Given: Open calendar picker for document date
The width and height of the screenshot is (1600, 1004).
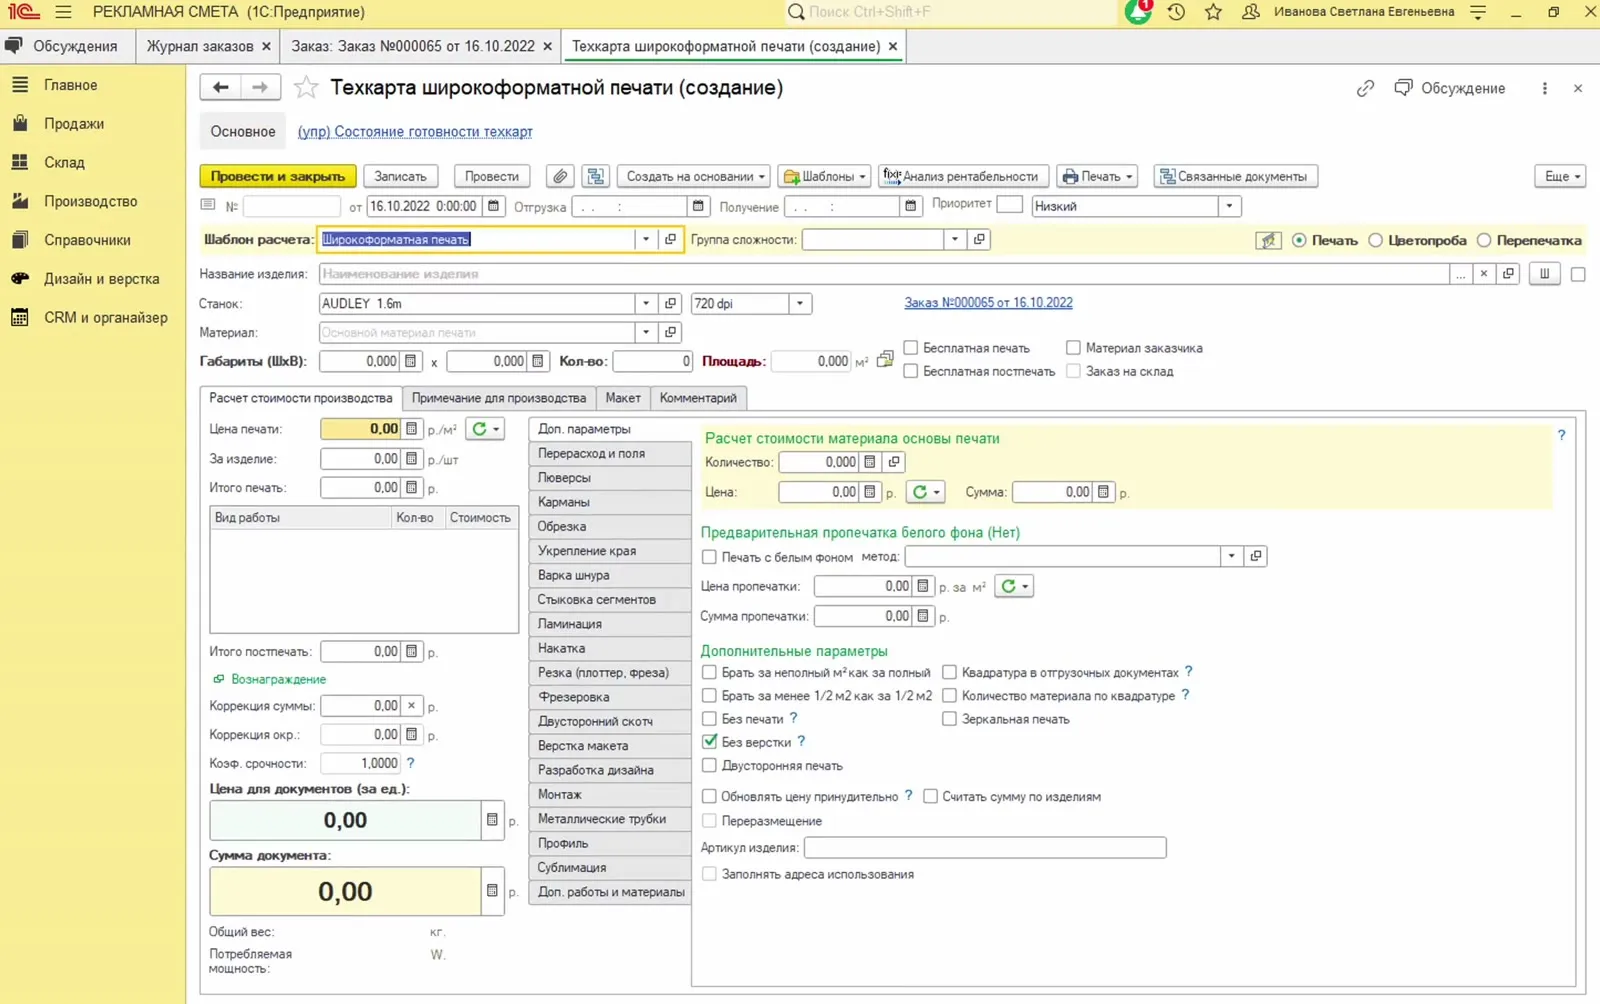Looking at the screenshot, I should [x=493, y=206].
